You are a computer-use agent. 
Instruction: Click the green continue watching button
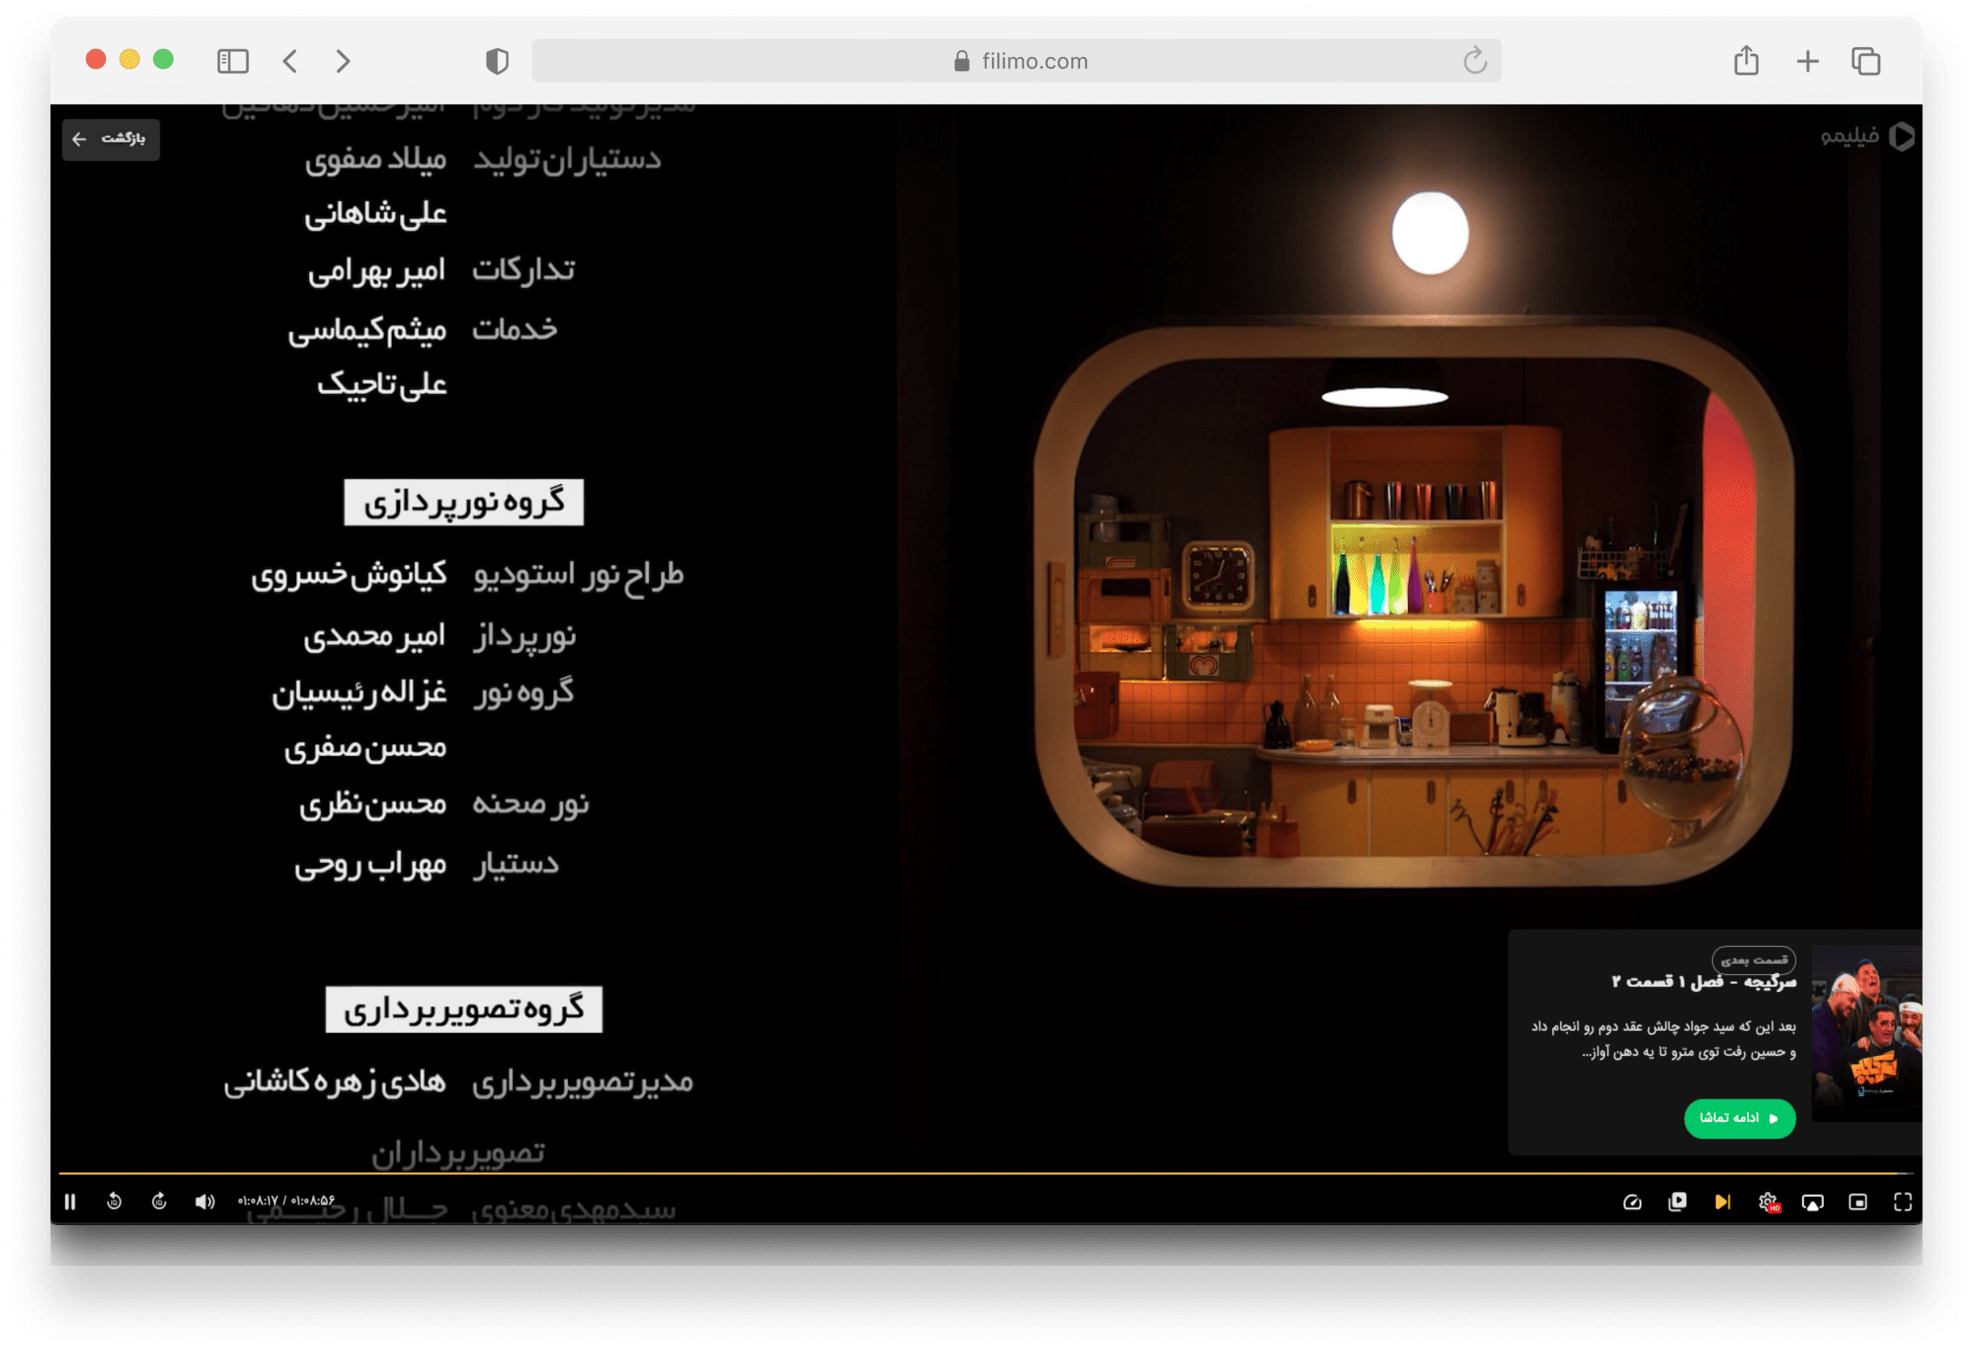pos(1739,1118)
